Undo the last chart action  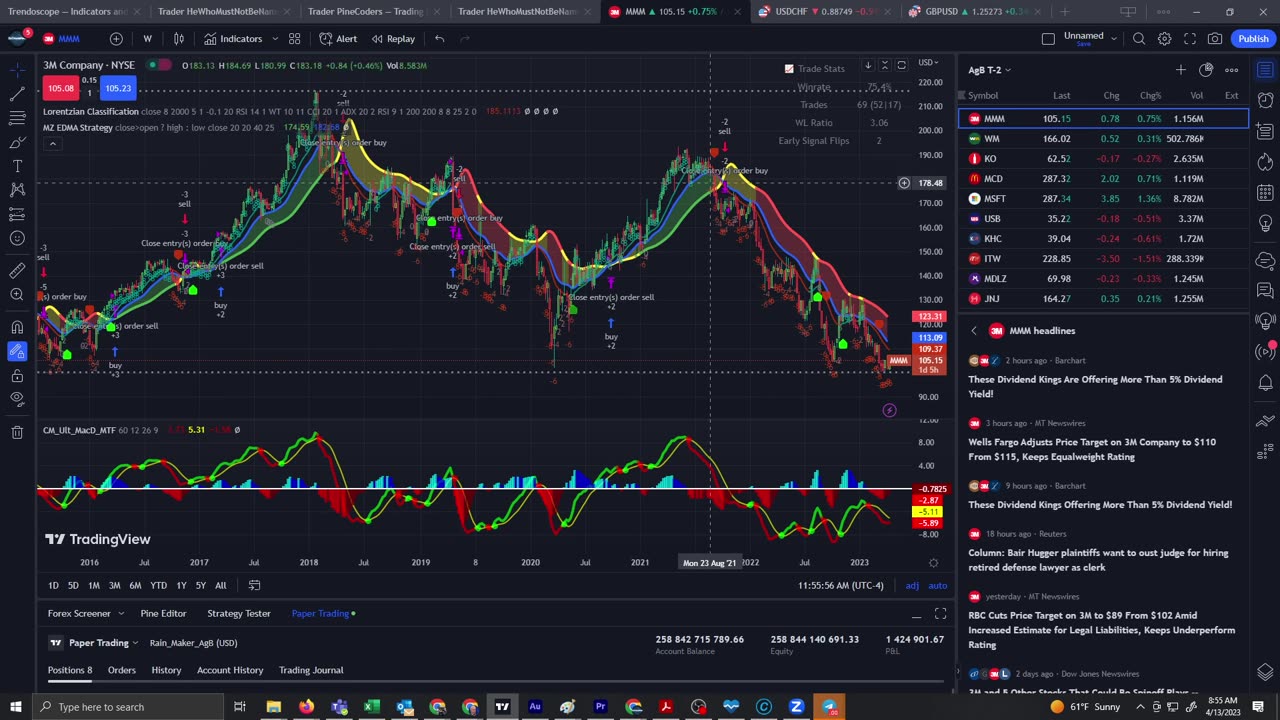tap(439, 39)
